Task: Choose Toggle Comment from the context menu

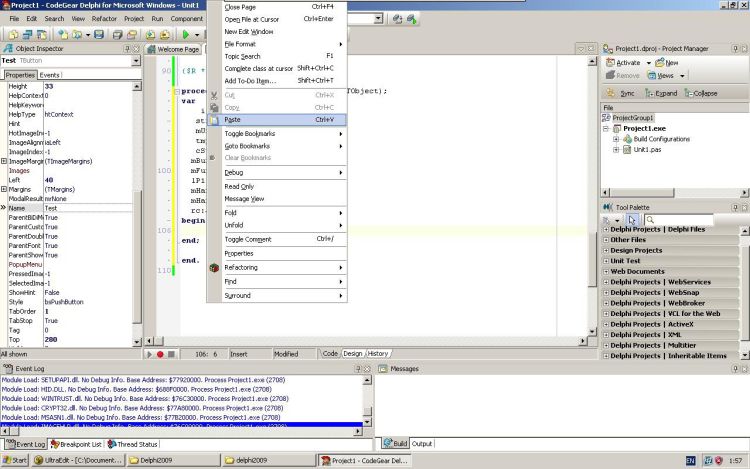Action: 277,239
